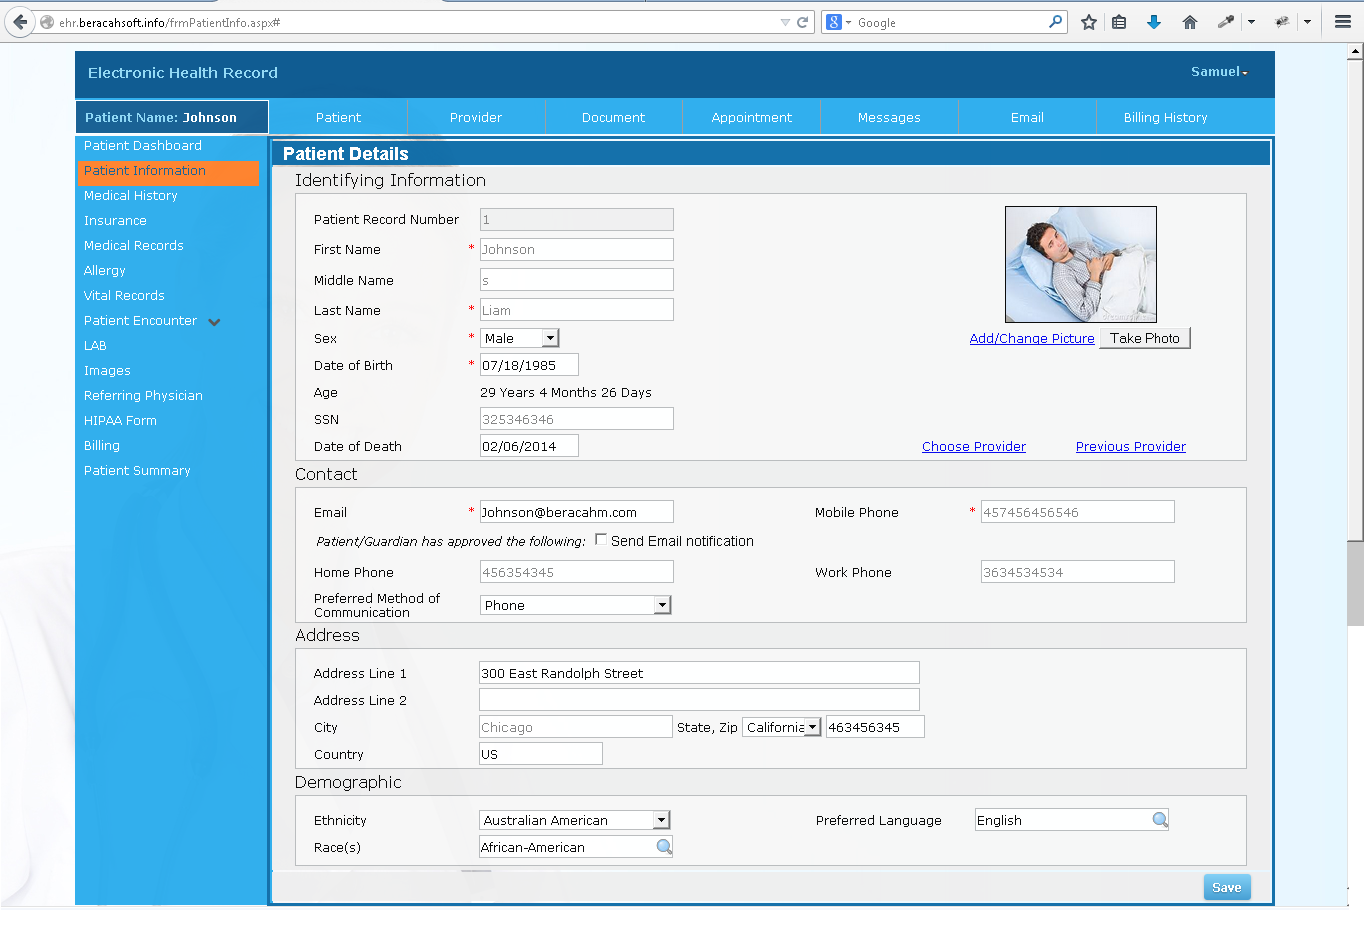Open the Previous Provider link

pyautogui.click(x=1131, y=447)
